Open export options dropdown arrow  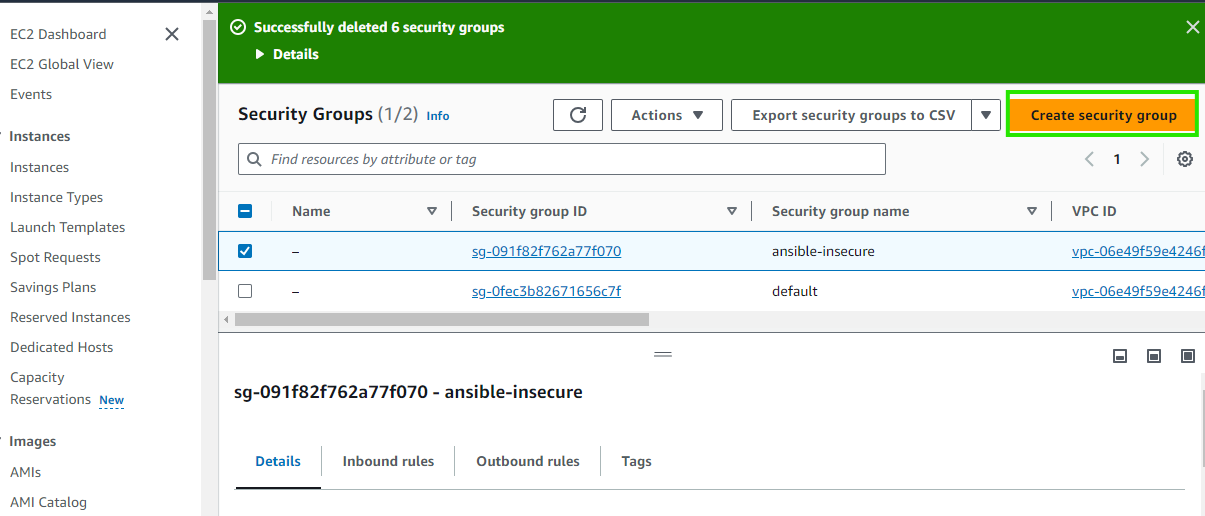(986, 115)
